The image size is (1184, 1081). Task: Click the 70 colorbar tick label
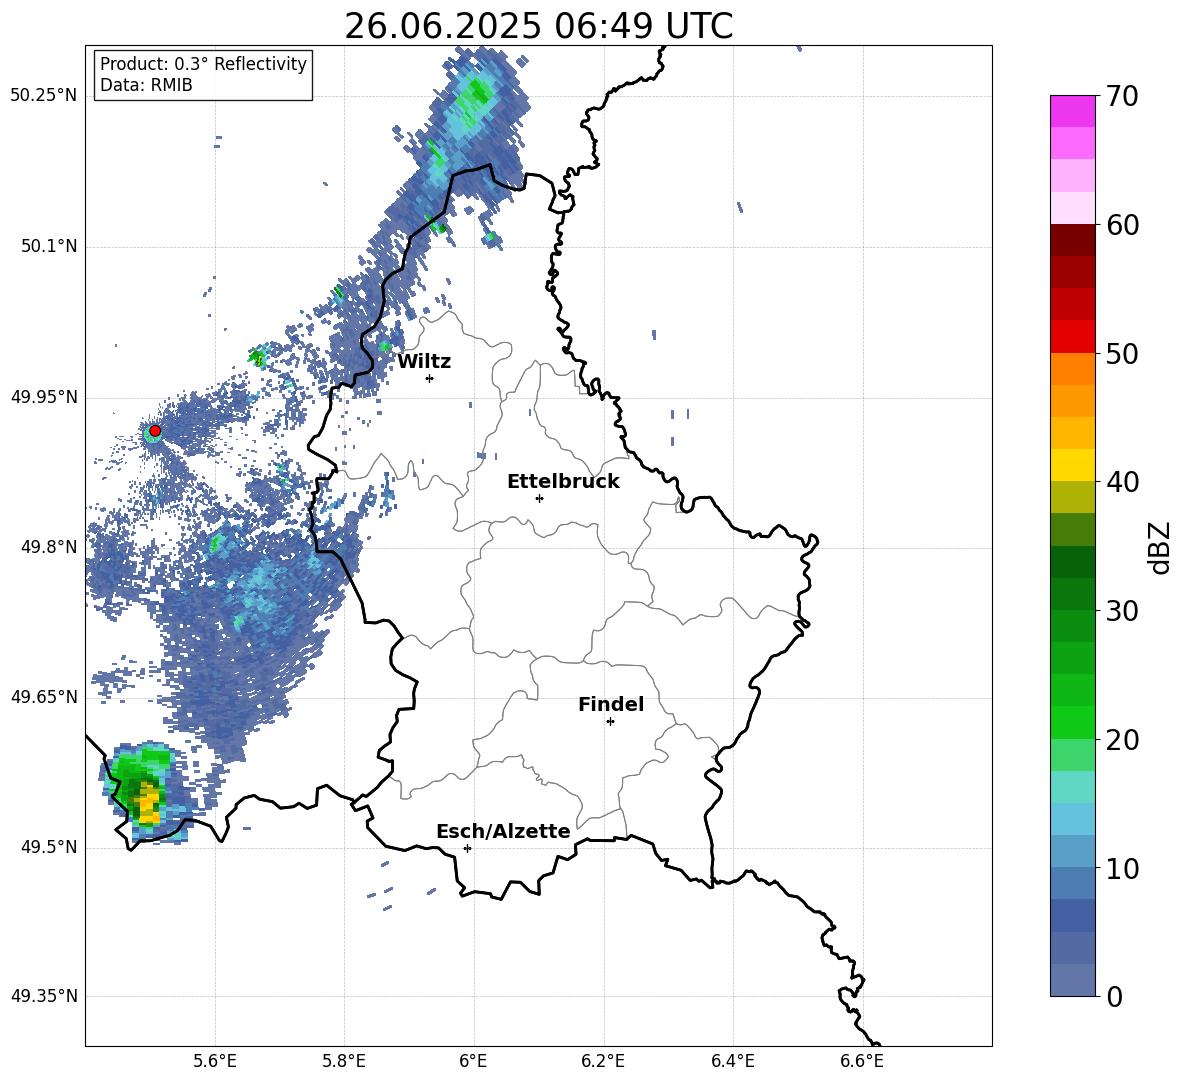(x=1121, y=96)
